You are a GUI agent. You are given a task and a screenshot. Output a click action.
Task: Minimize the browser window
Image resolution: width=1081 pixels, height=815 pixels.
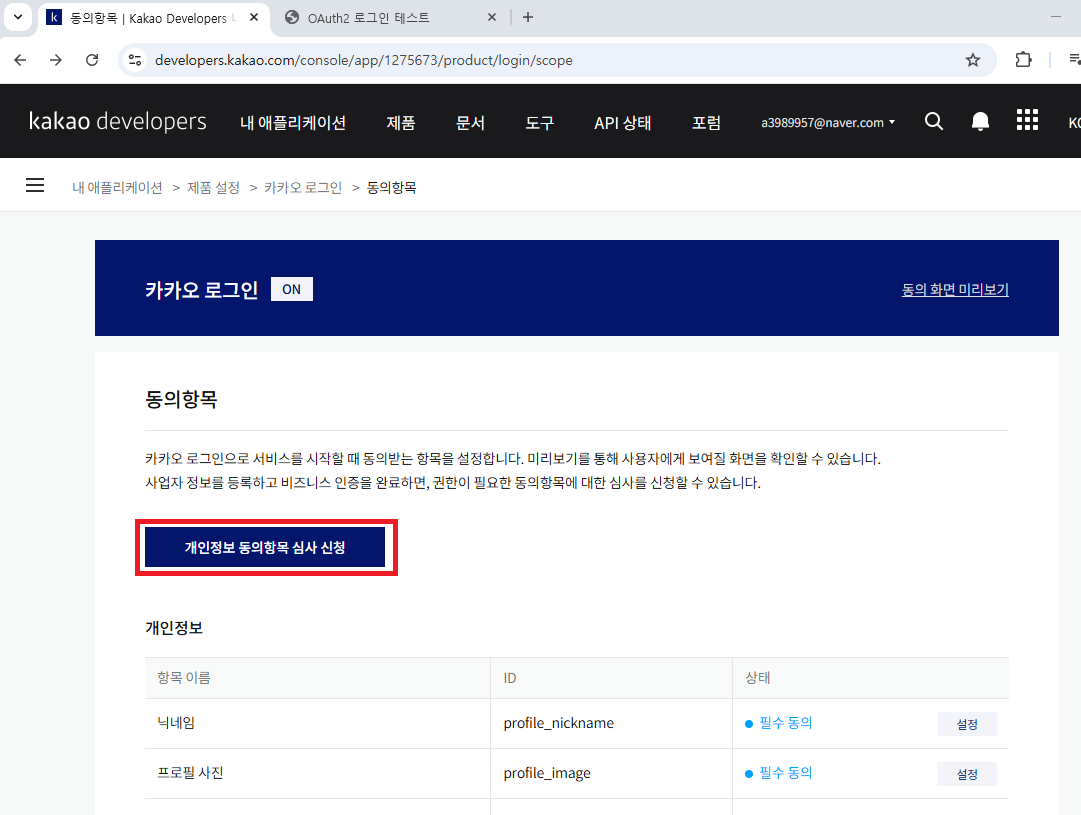pos(1055,17)
